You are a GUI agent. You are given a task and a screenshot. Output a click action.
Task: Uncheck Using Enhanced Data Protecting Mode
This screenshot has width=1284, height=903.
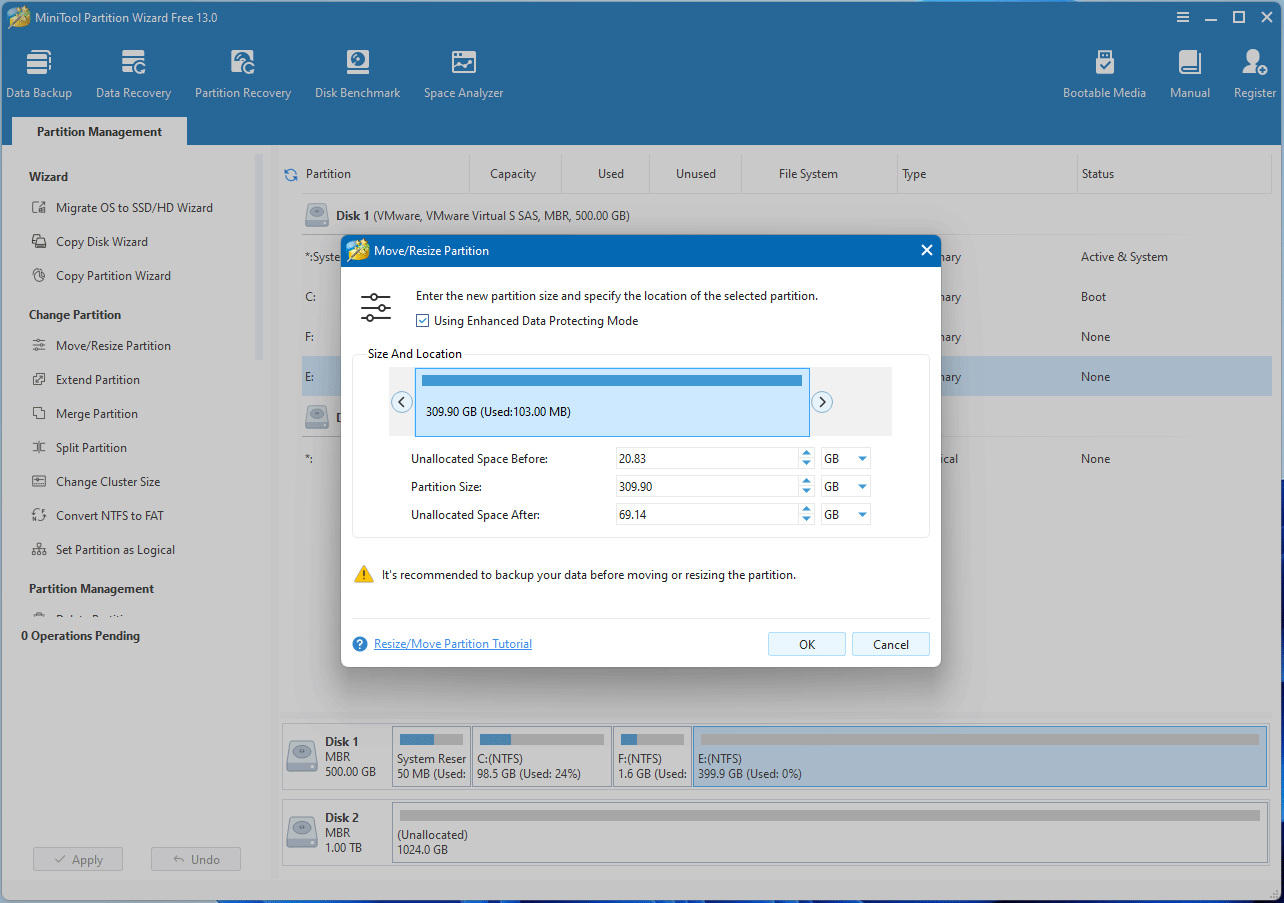(x=423, y=321)
